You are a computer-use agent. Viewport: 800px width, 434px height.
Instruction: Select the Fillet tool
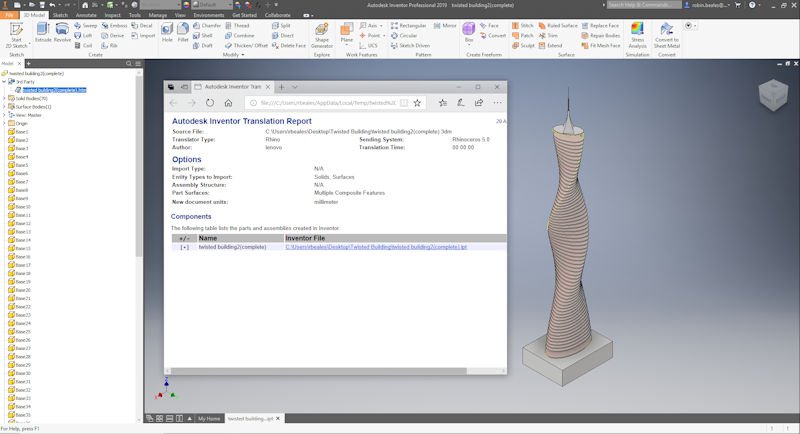183,32
